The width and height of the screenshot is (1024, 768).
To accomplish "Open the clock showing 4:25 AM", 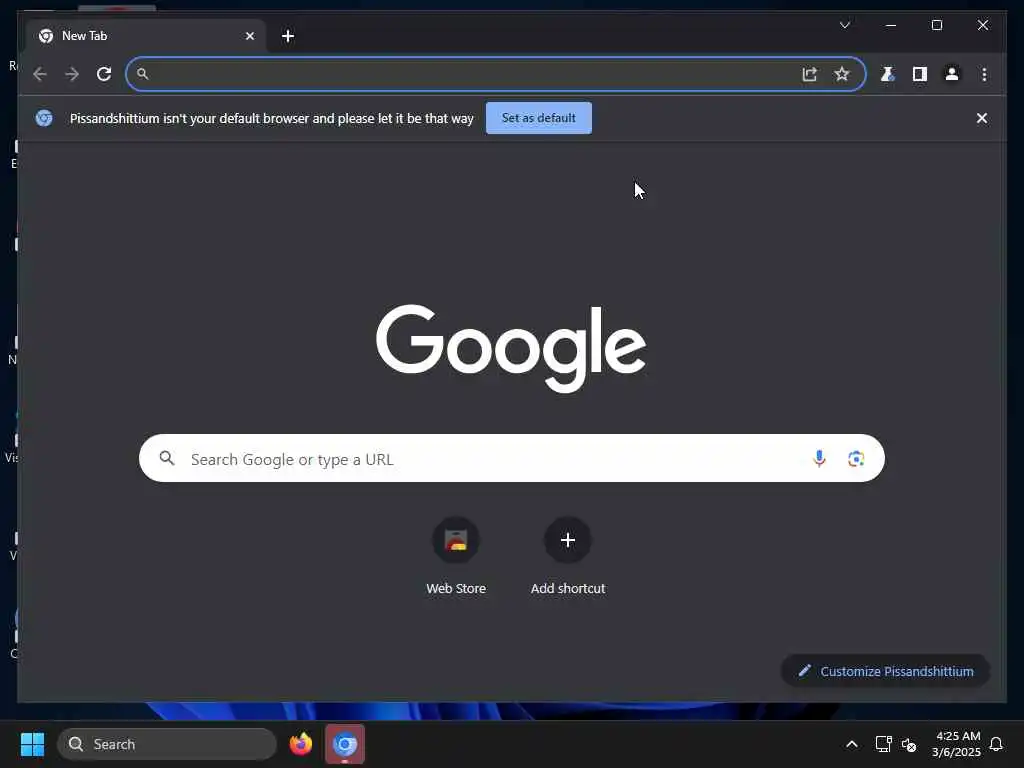I will point(956,744).
